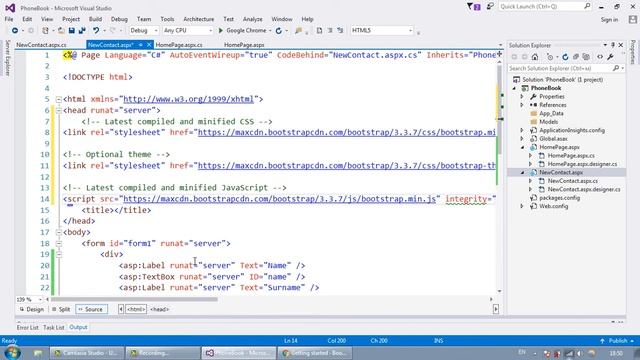
Task: Click the Windows Start orb
Action: pos(12,353)
